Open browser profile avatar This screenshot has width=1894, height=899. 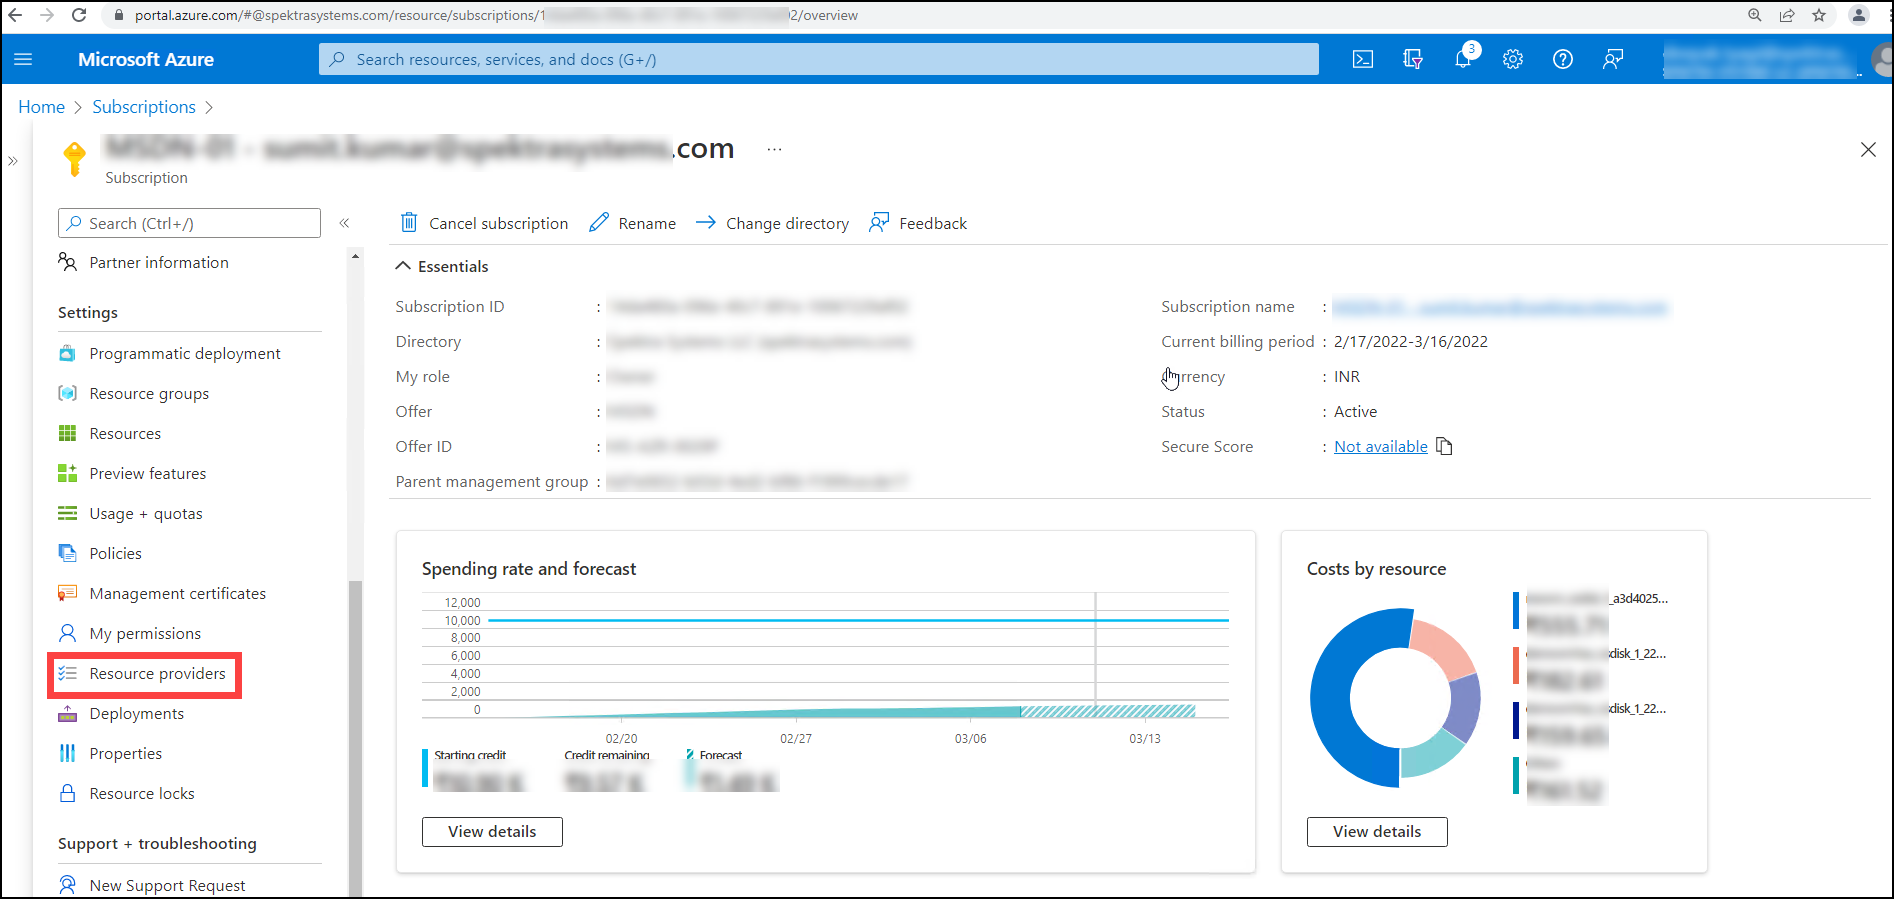click(1859, 15)
